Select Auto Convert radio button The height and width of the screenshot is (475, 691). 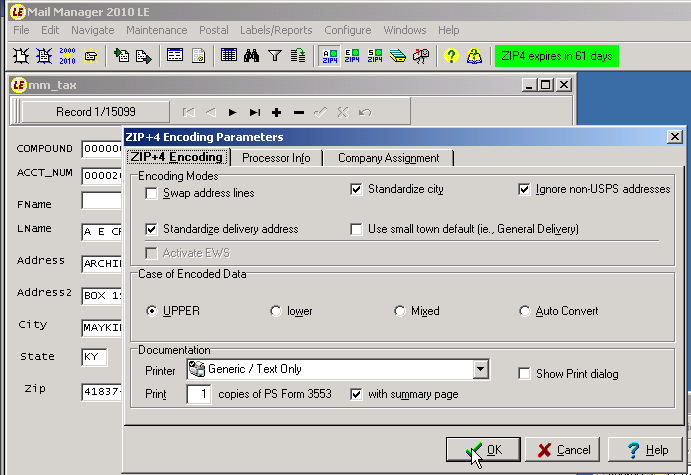(x=524, y=311)
